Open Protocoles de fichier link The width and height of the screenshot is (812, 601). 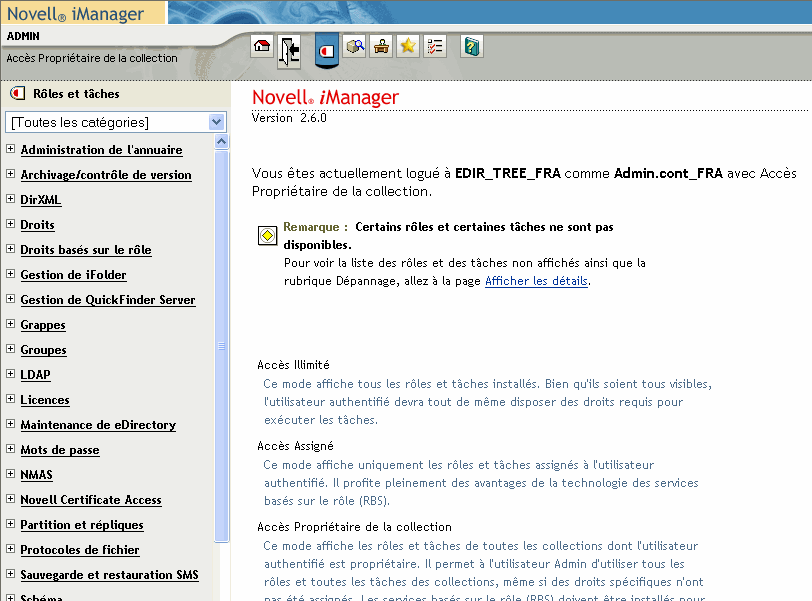80,550
